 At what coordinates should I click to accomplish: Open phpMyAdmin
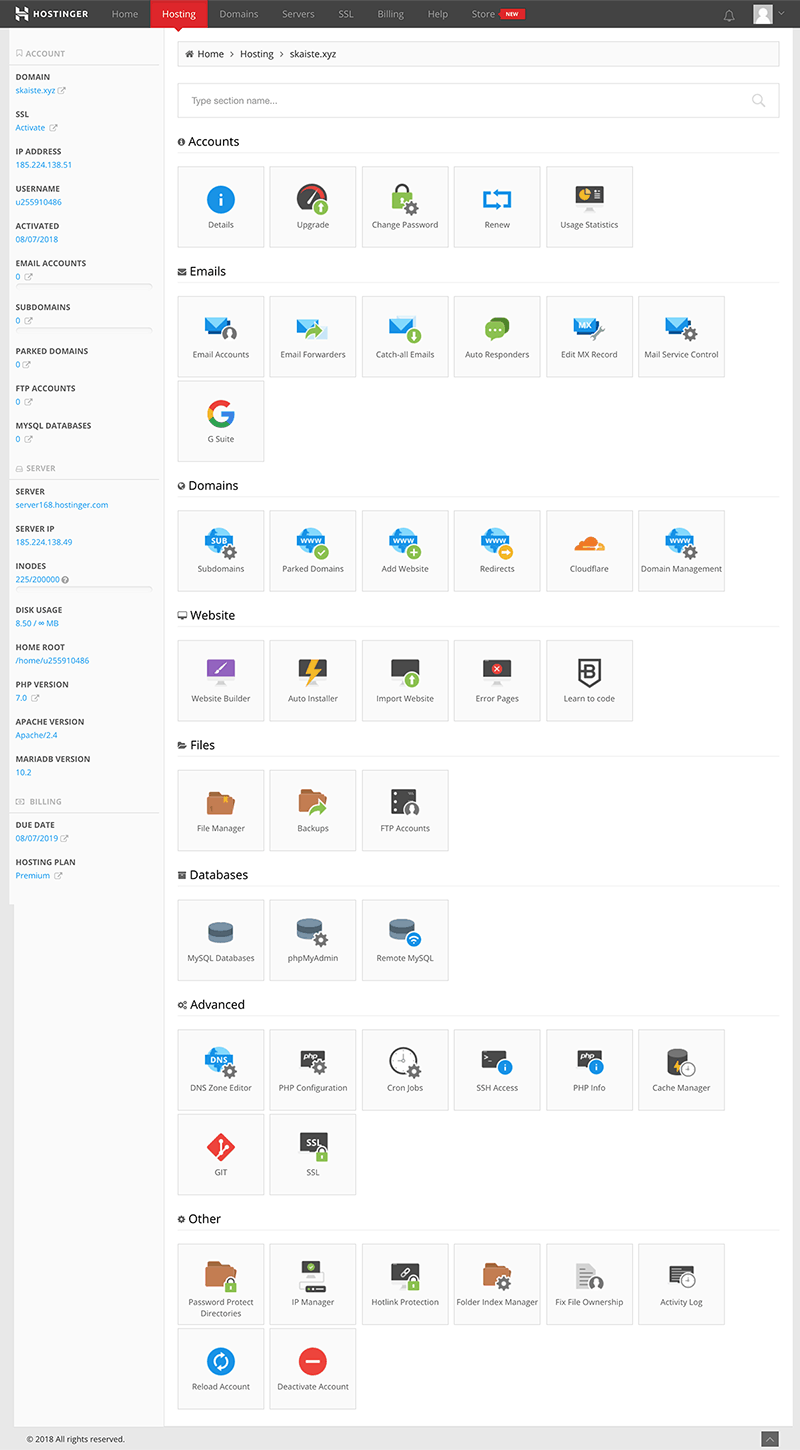tap(313, 940)
